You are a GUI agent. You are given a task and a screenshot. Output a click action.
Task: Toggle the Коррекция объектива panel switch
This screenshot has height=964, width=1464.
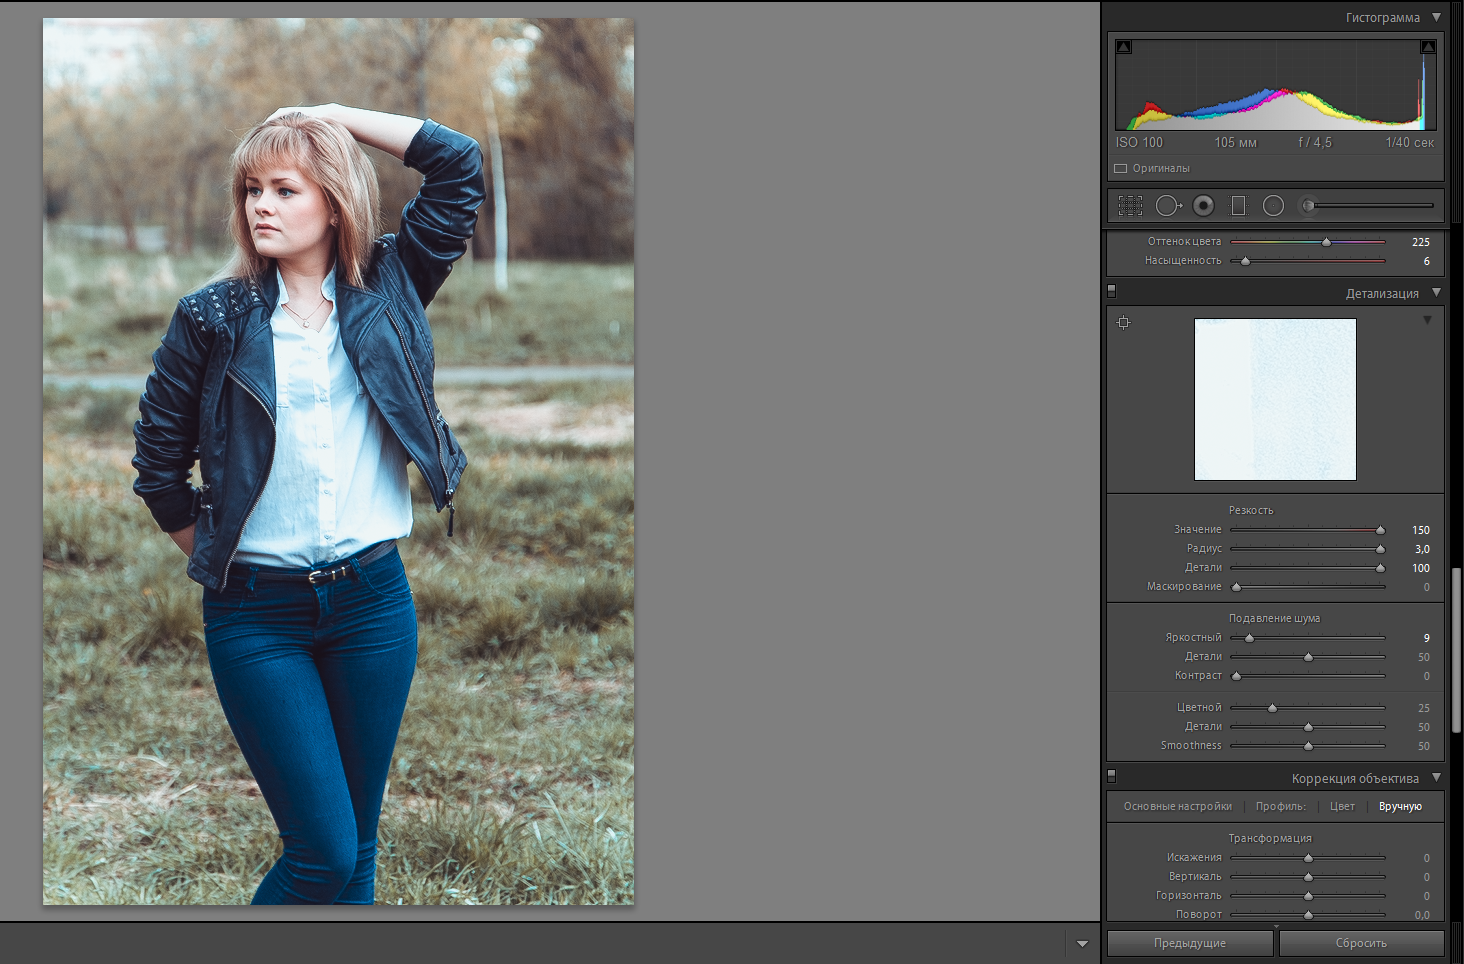point(1111,775)
